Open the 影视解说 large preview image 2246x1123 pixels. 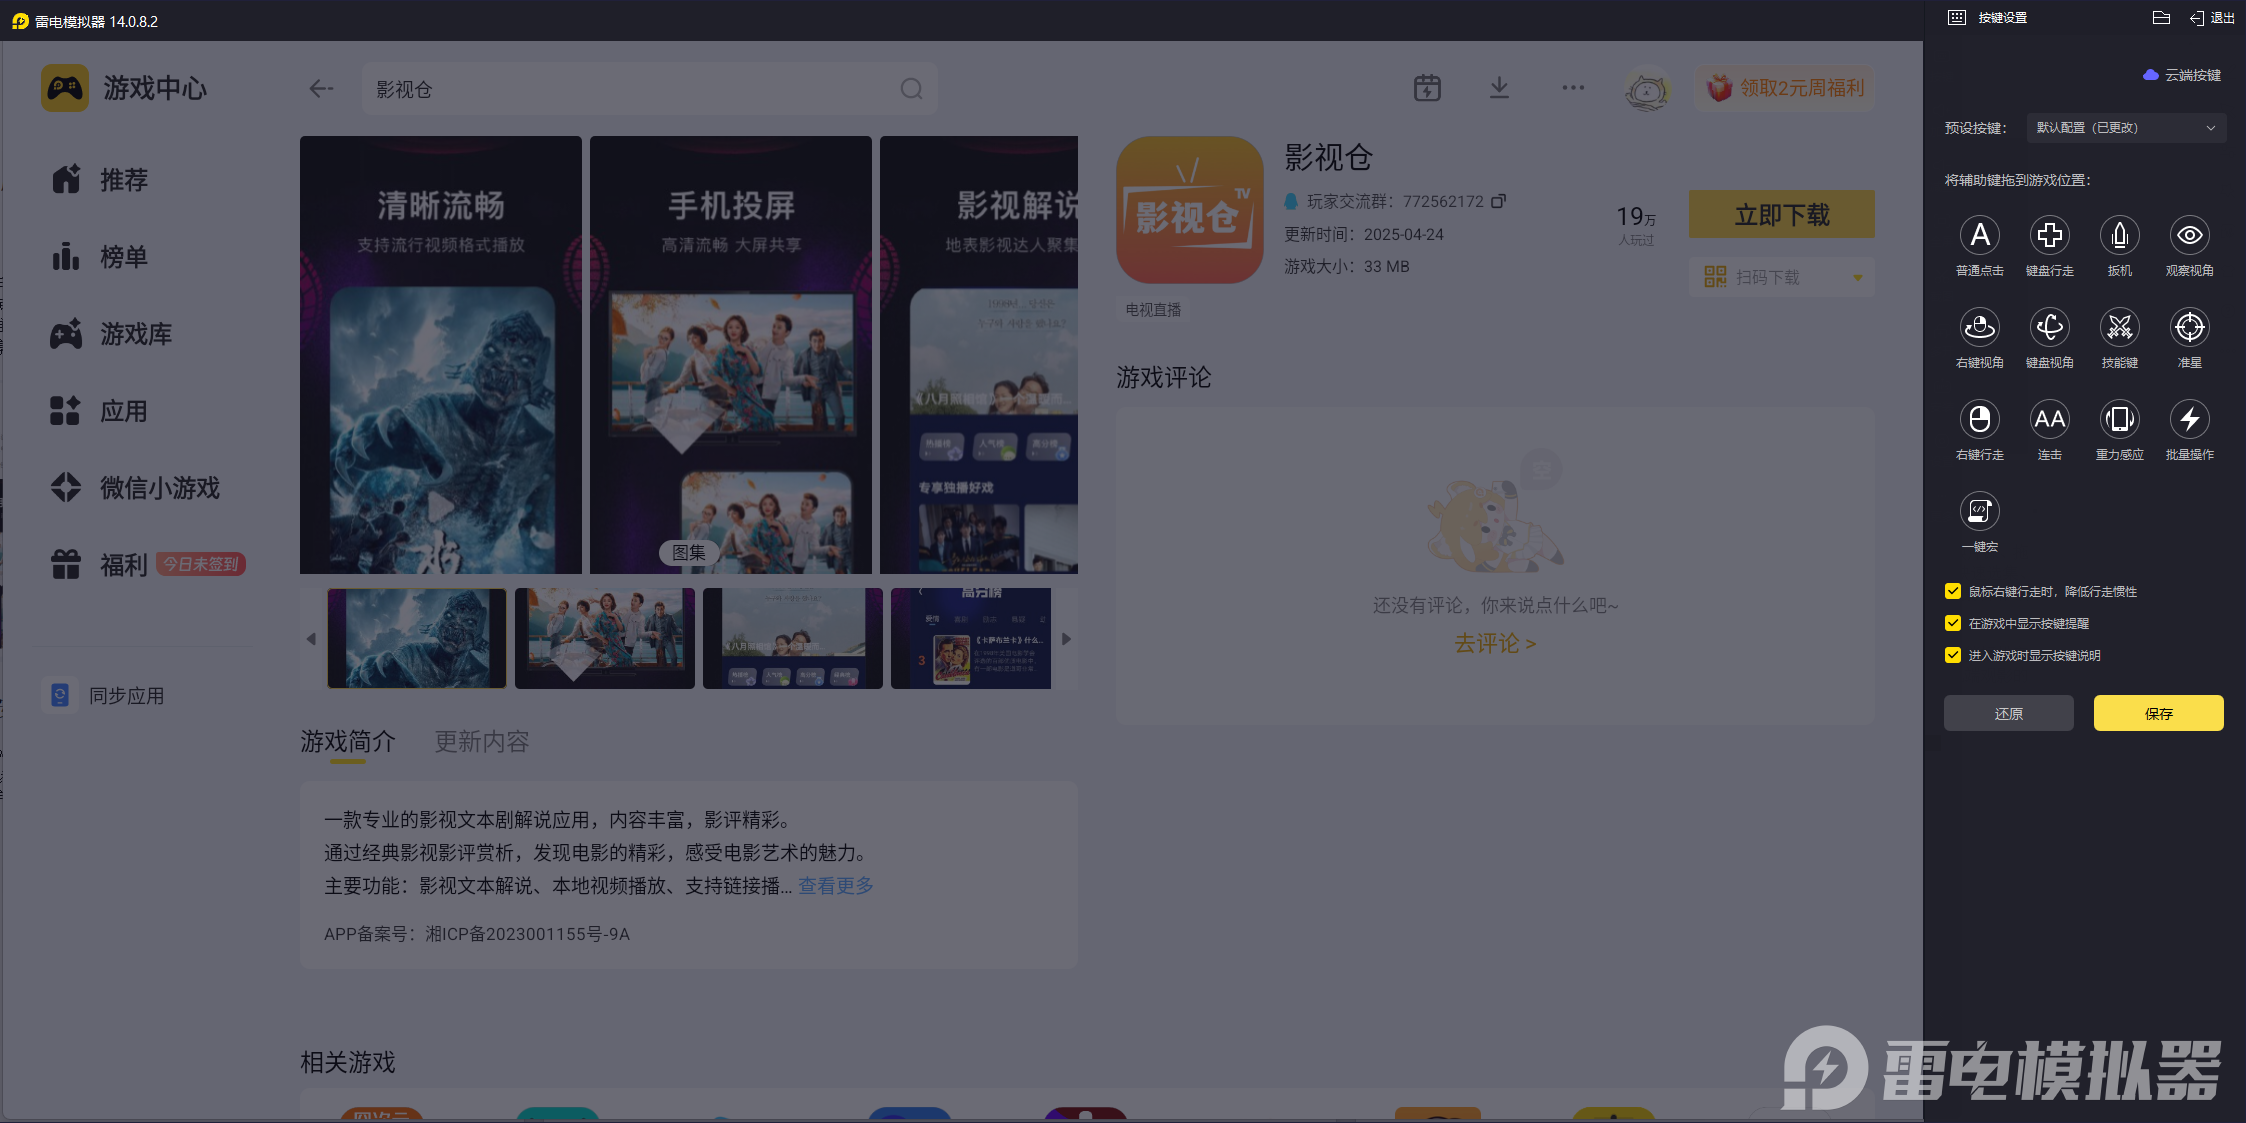[979, 355]
